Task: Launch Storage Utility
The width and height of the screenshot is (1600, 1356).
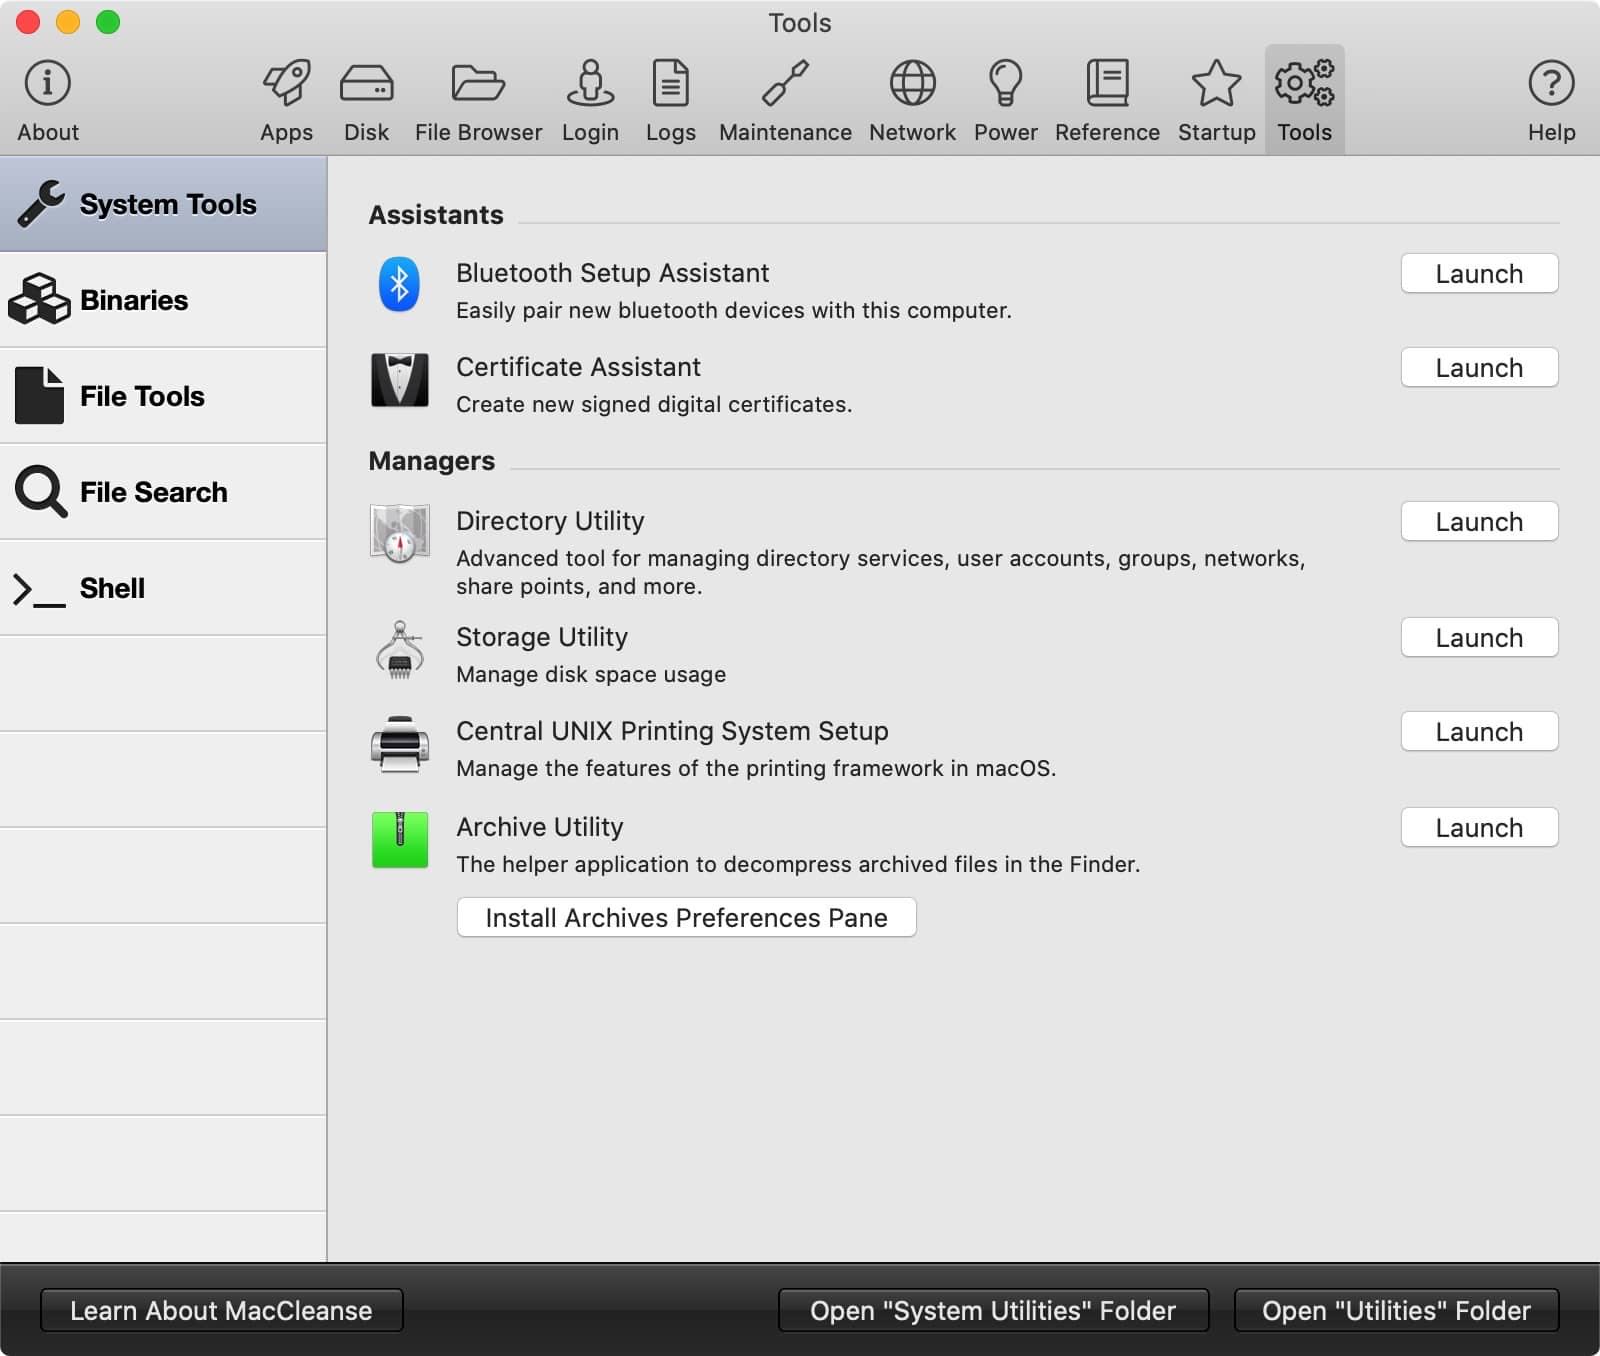Action: click(1479, 638)
